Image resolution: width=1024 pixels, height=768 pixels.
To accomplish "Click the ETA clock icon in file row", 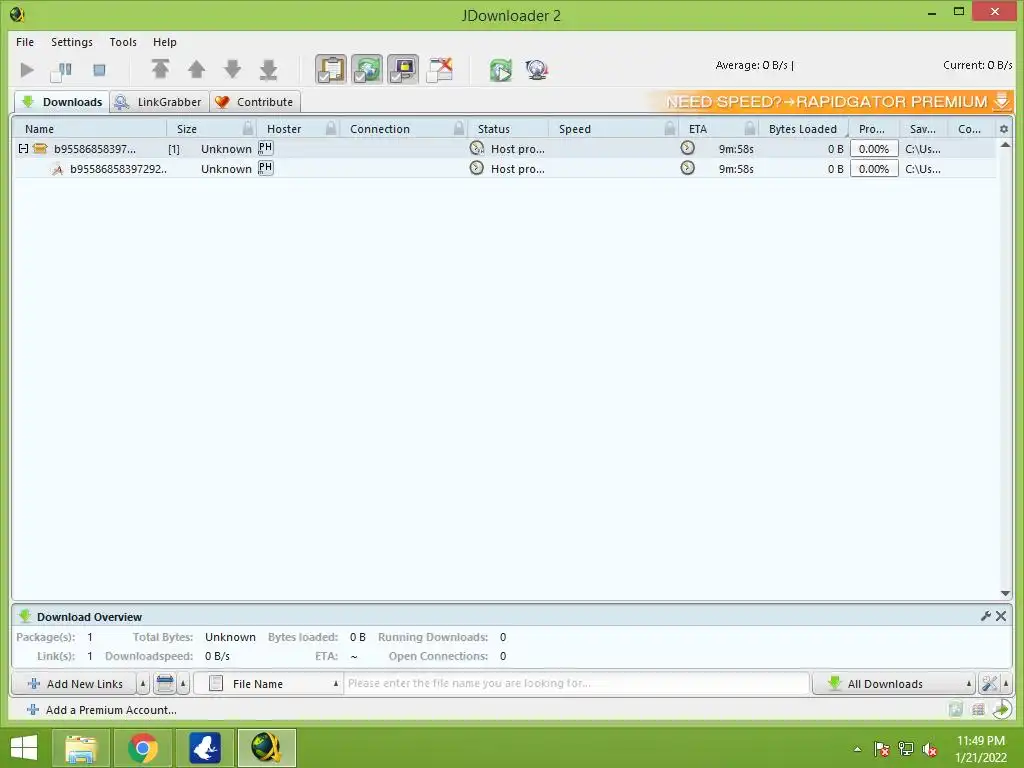I will tap(687, 168).
